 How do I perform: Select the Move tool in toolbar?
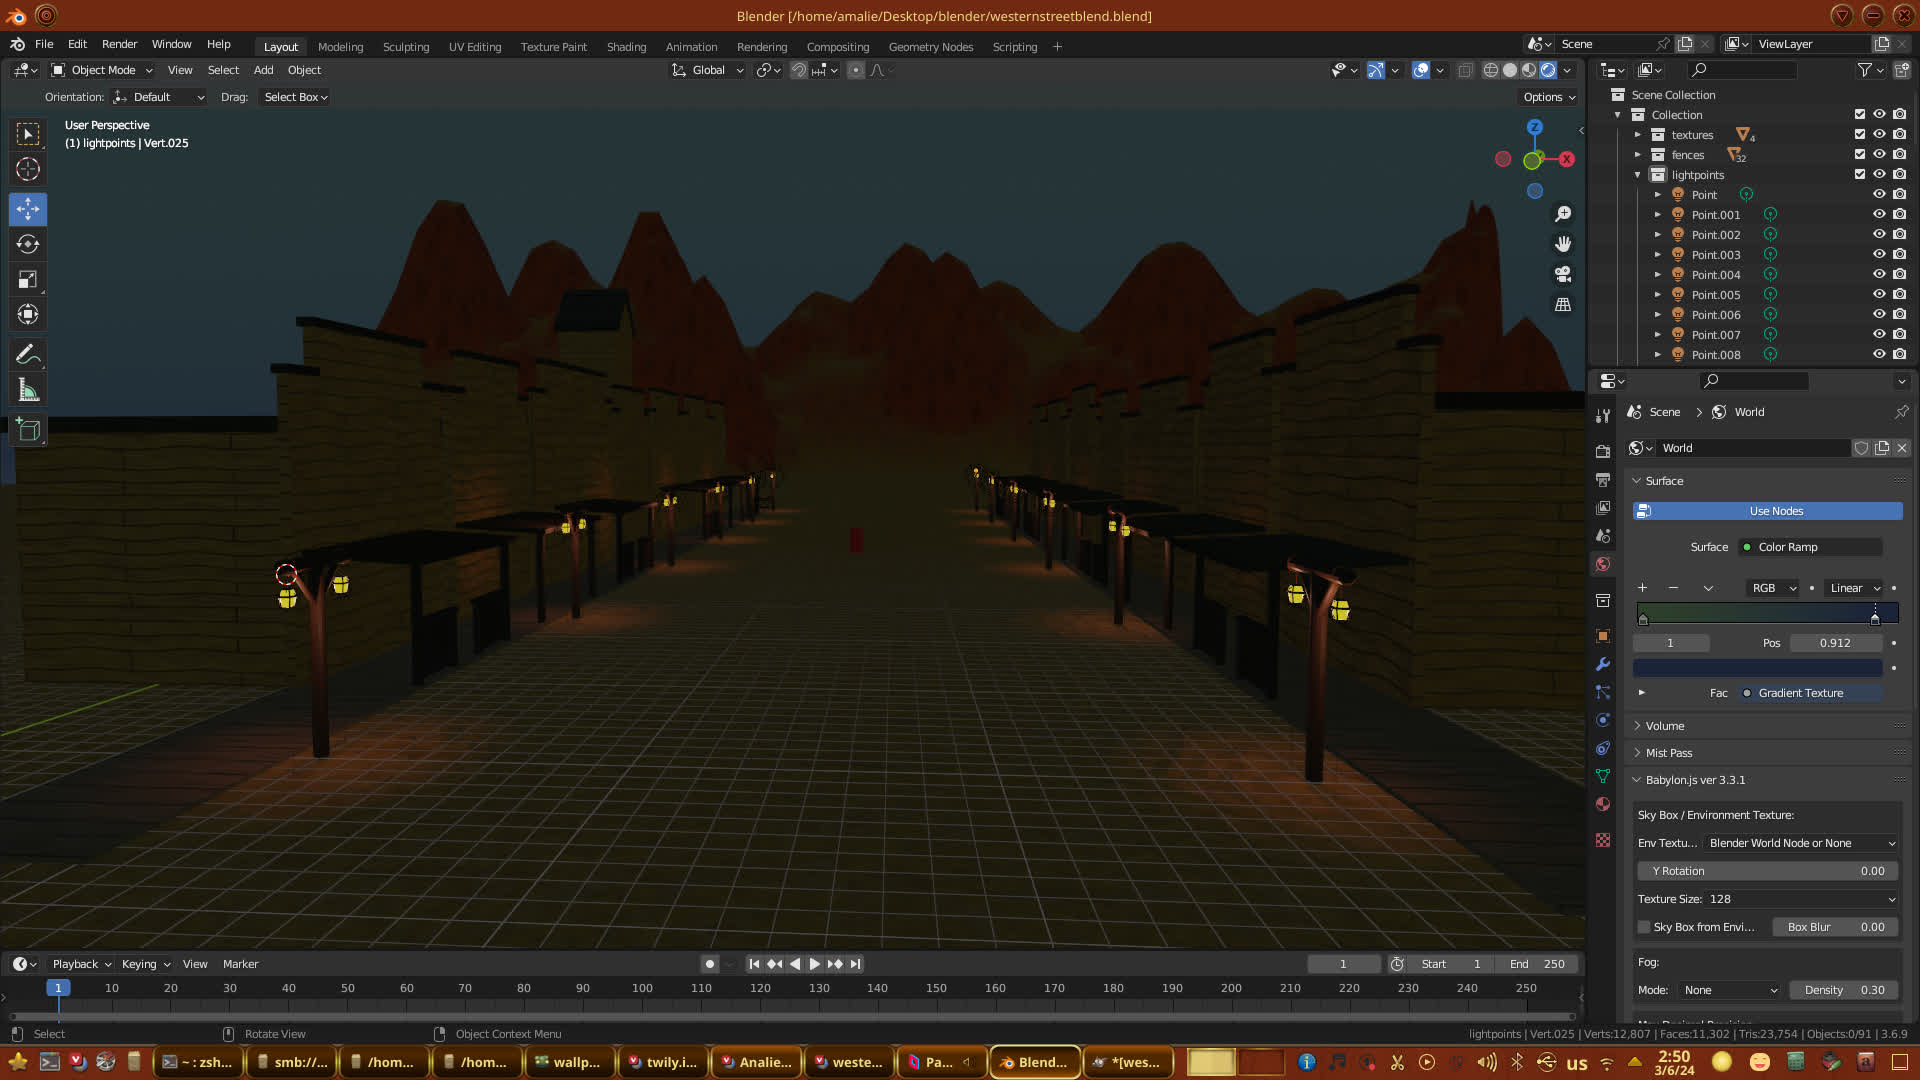pyautogui.click(x=28, y=209)
